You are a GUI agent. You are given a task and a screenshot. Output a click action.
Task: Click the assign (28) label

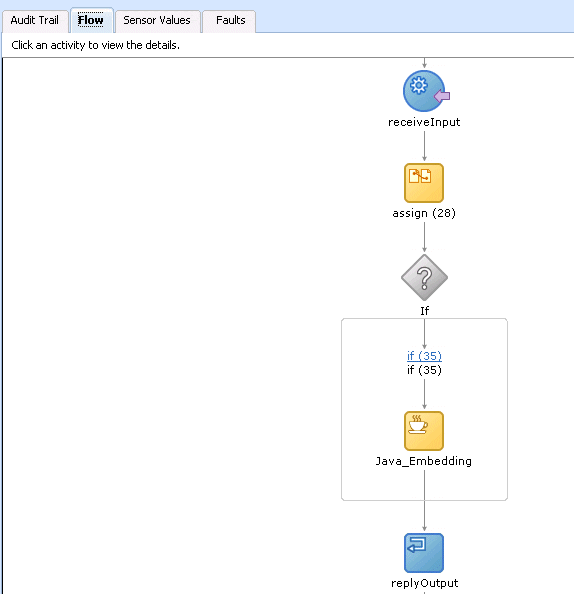tap(424, 213)
